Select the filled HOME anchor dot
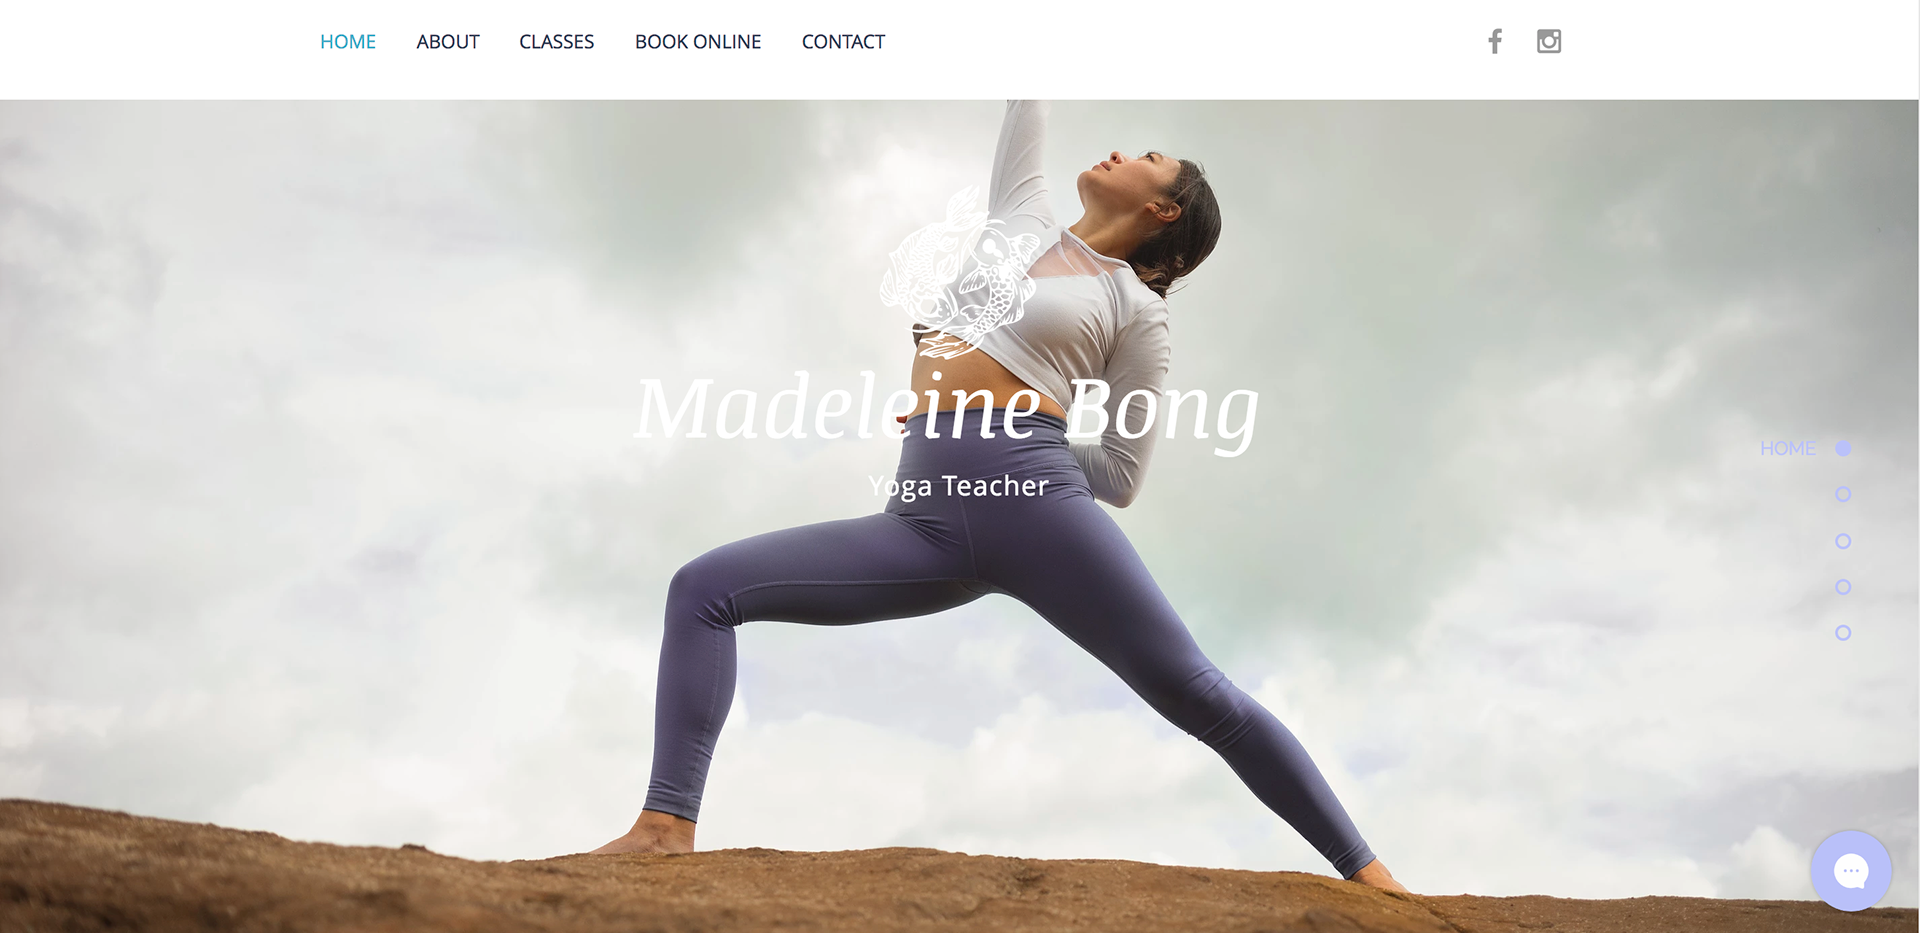 pos(1843,449)
